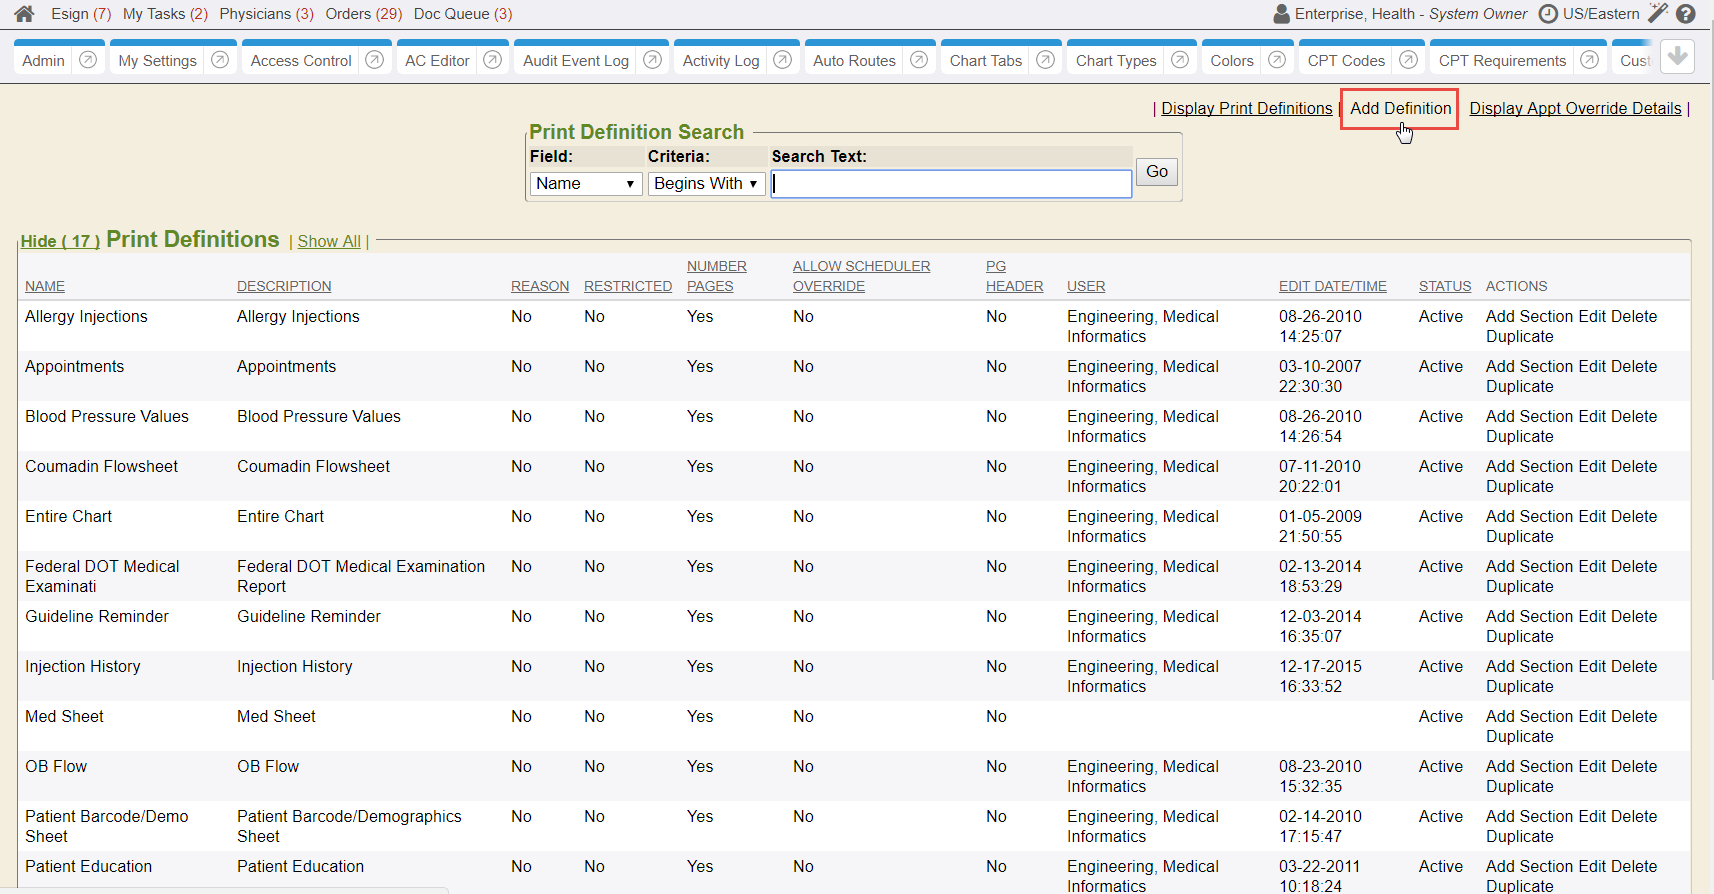Hide the Print Definitions list
Viewport: 1714px width, 894px height.
60,241
